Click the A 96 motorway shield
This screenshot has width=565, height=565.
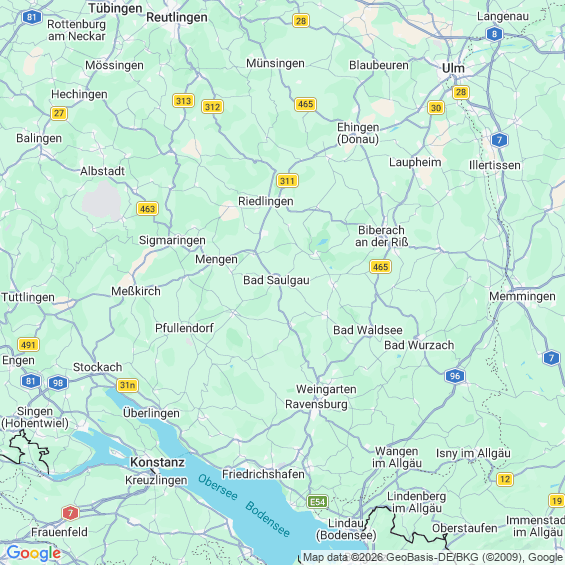(455, 376)
